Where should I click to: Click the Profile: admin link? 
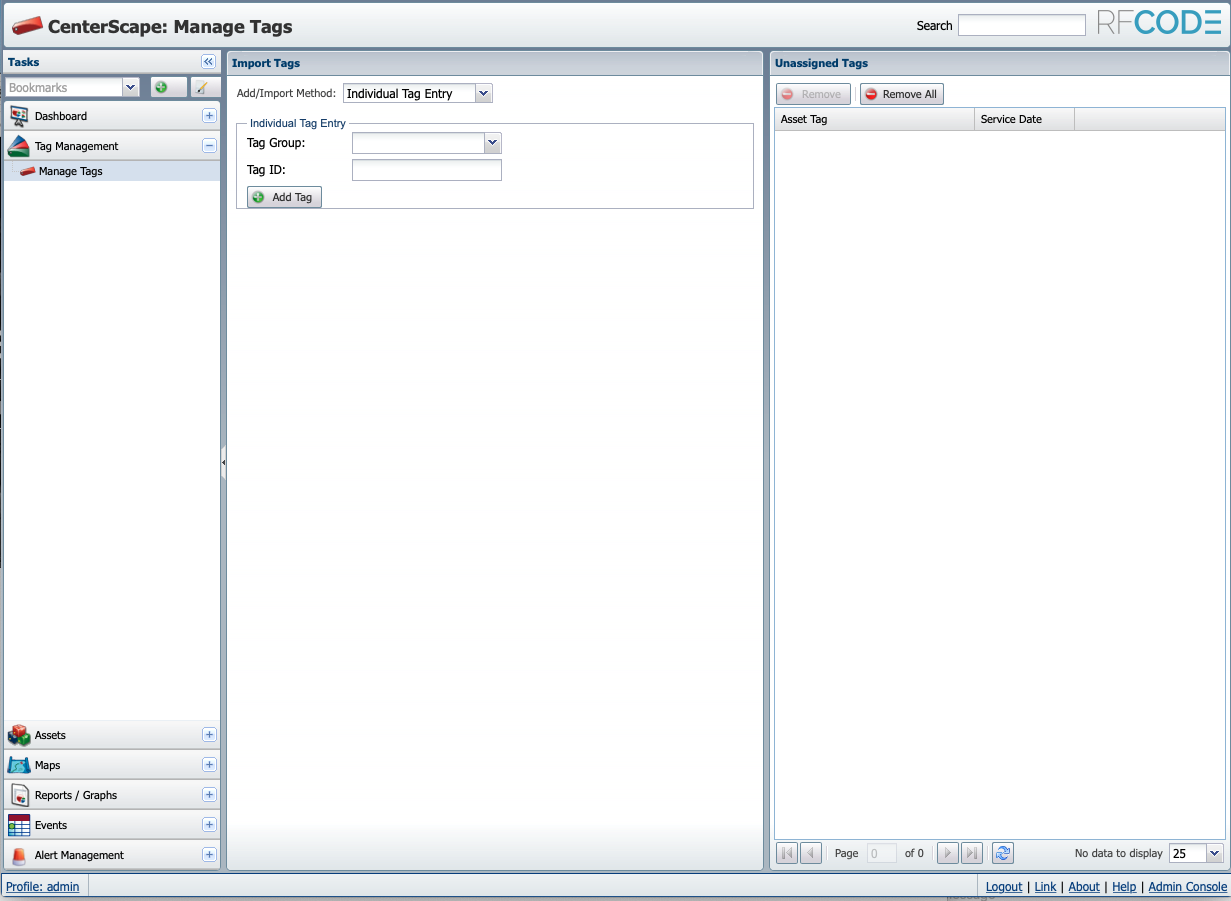pos(43,887)
